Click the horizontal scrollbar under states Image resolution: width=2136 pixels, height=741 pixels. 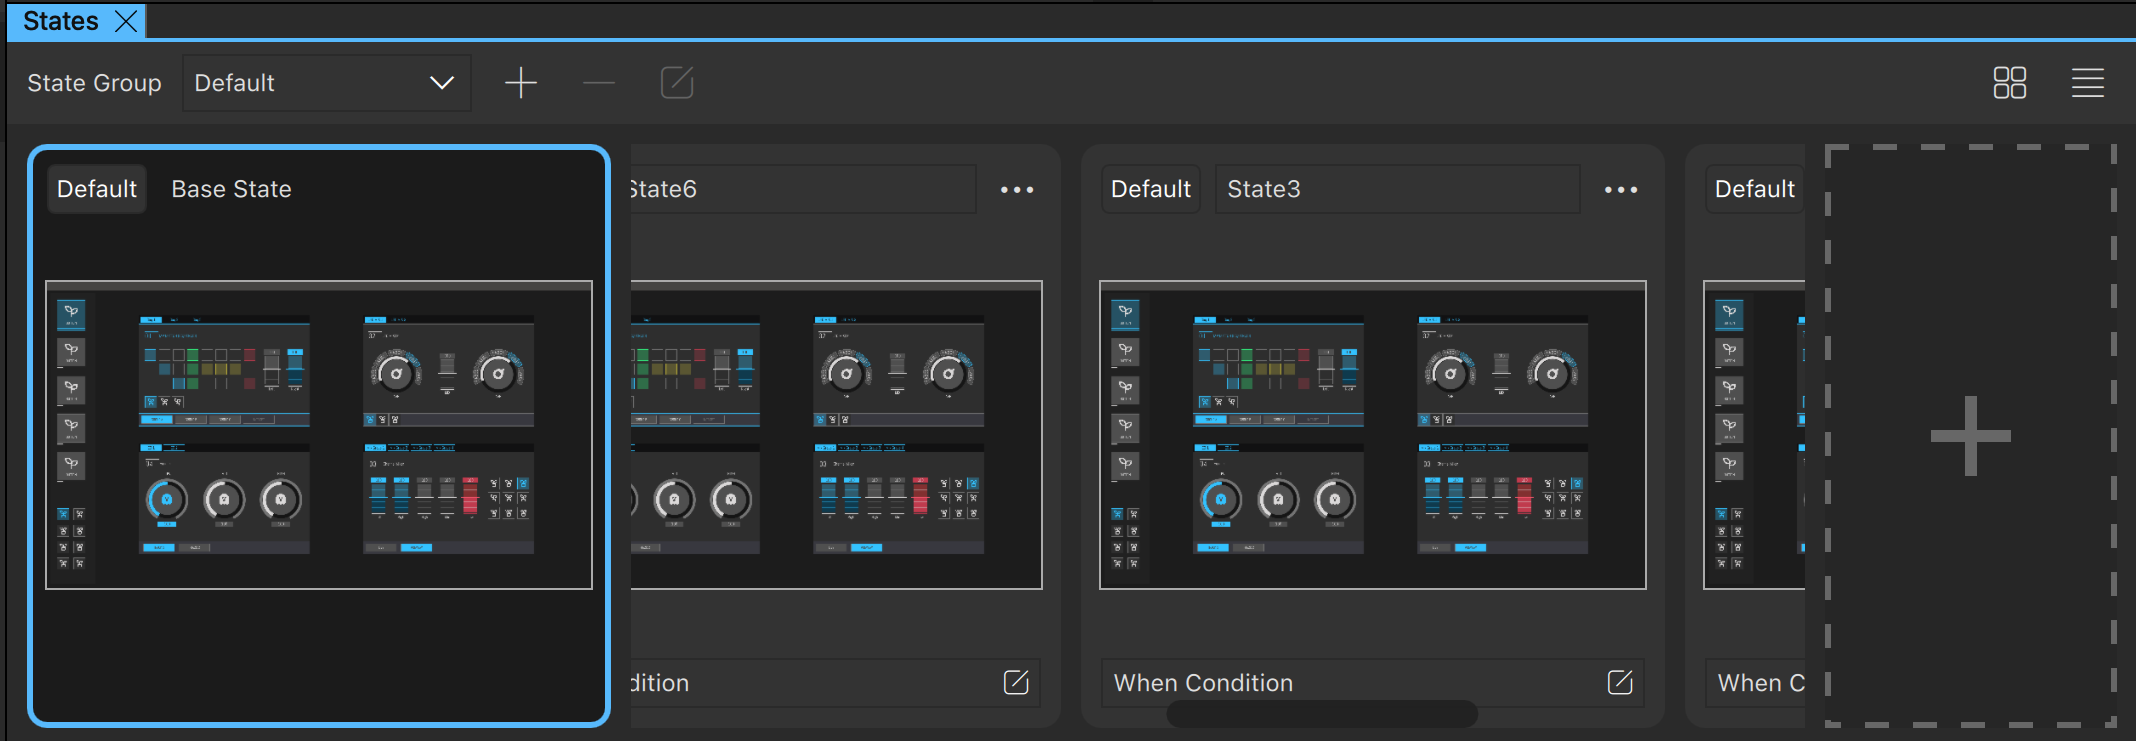click(1321, 714)
